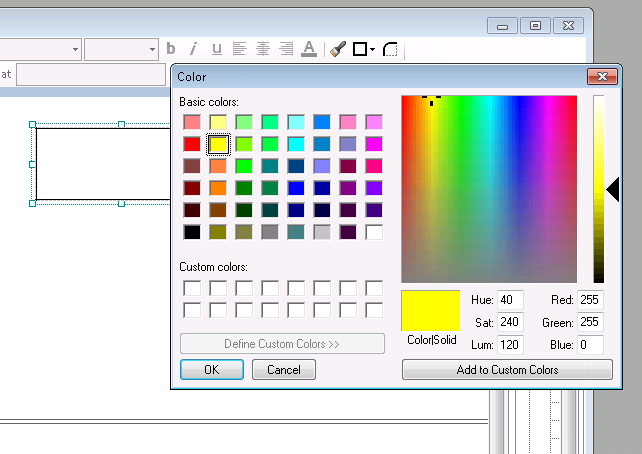Toggle italic formatting in toolbar
Viewport: 642px width, 454px height.
194,49
